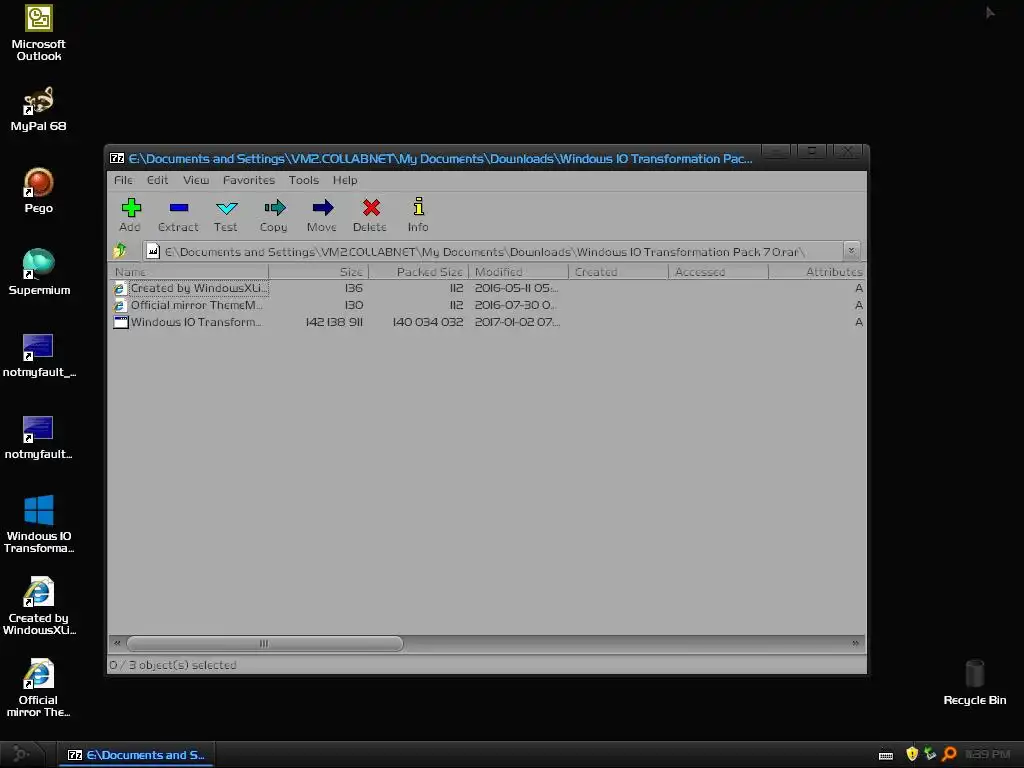Click the network tray icon
Viewport: 1024px width, 768px height.
click(931, 754)
